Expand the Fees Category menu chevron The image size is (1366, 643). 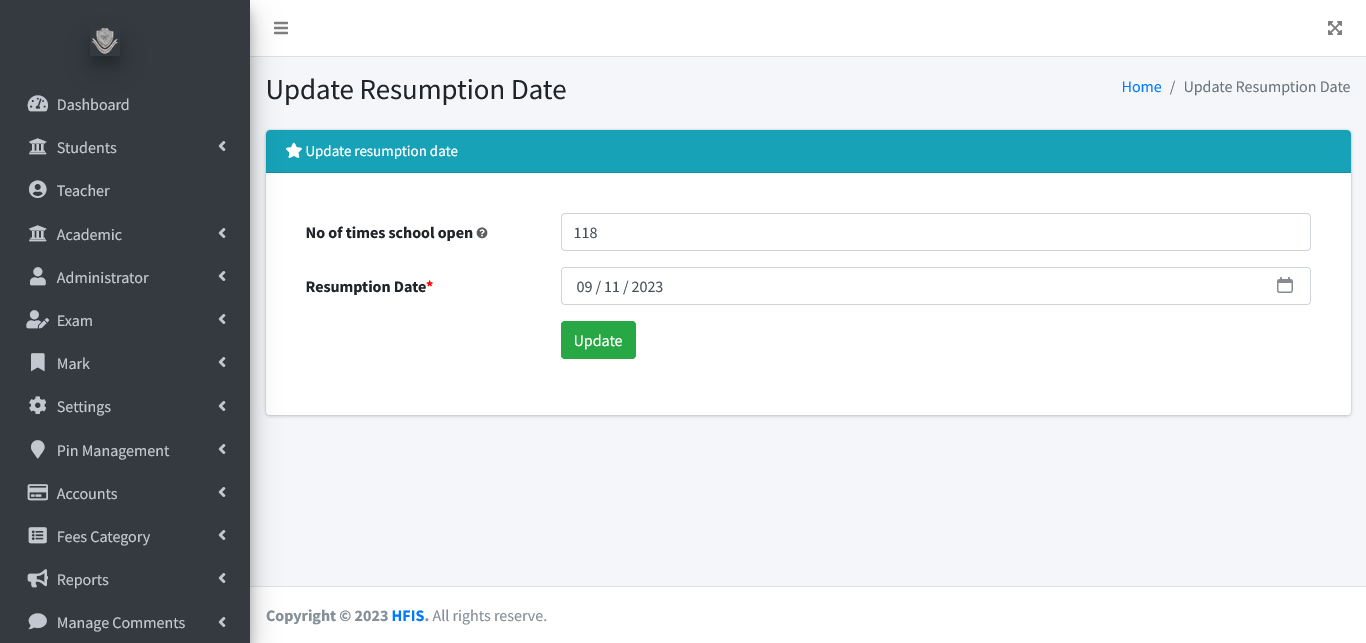222,535
